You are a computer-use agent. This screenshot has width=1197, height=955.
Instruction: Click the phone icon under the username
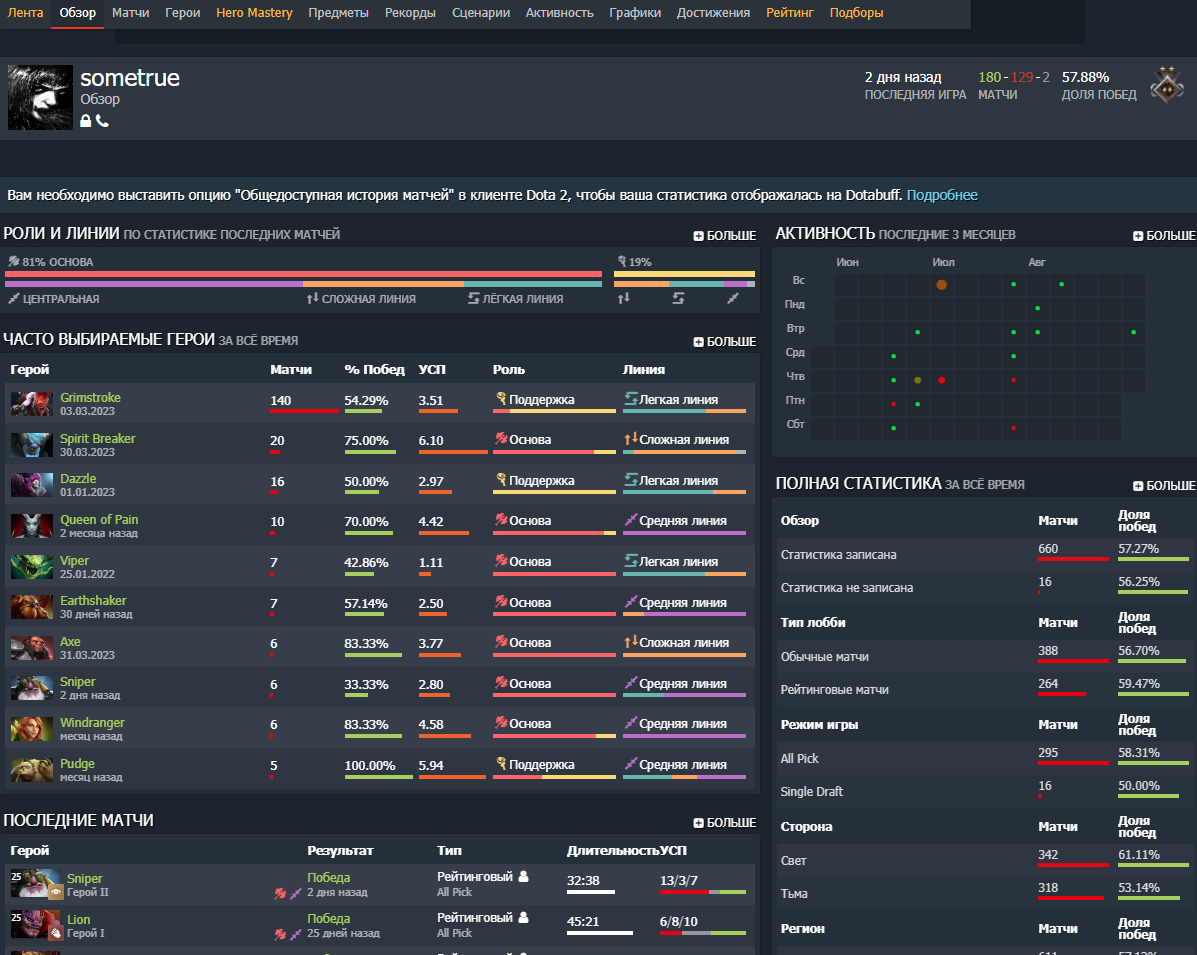tap(102, 121)
